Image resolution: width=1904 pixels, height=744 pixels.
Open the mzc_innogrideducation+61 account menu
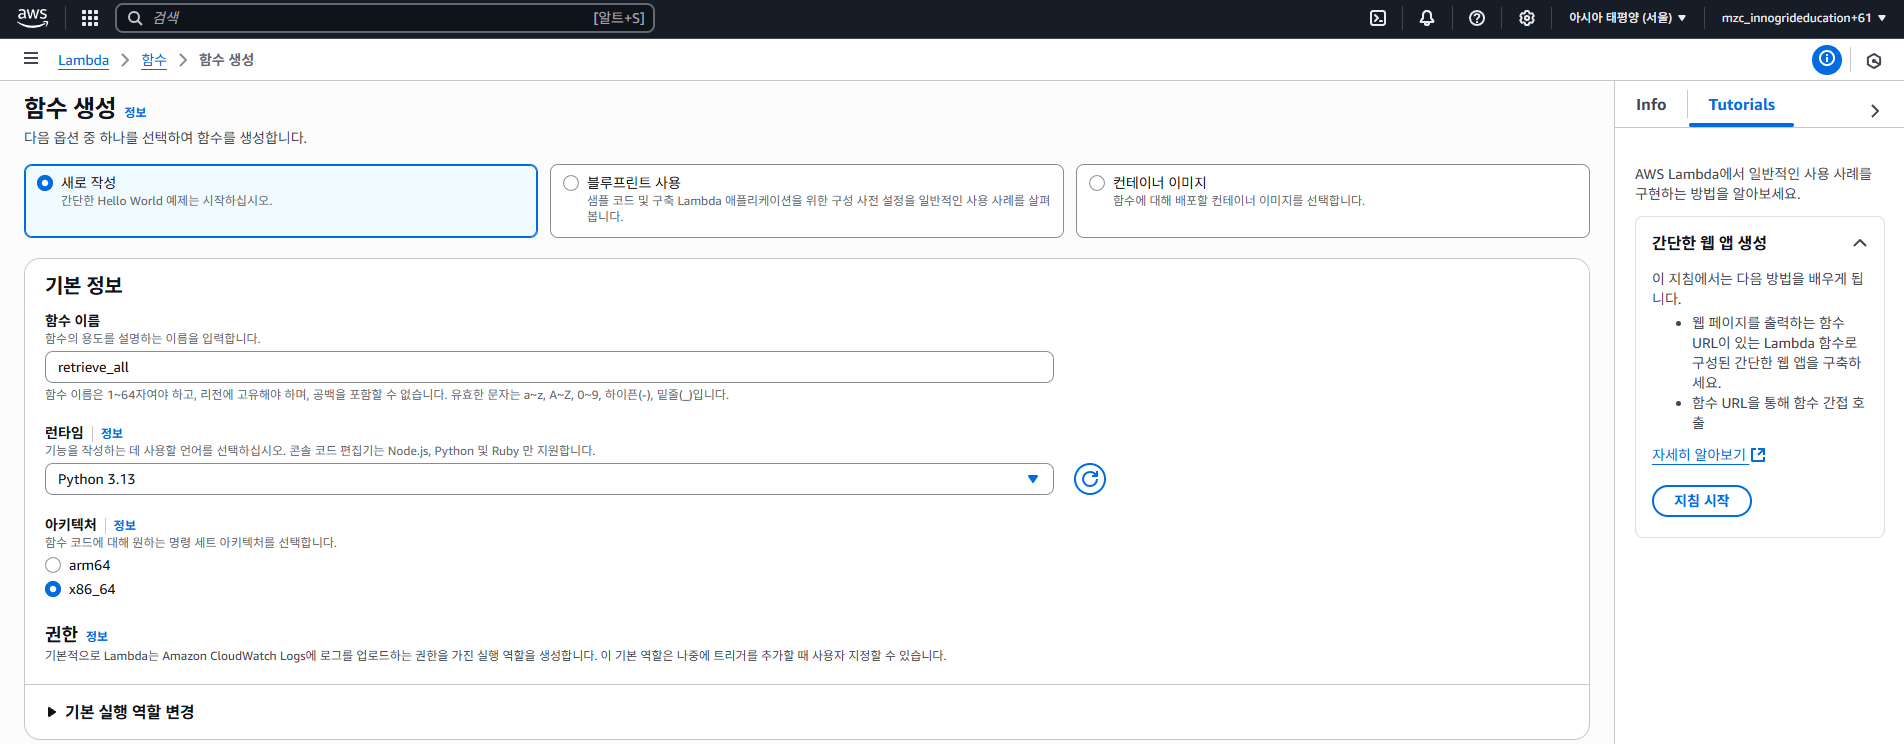pyautogui.click(x=1804, y=18)
